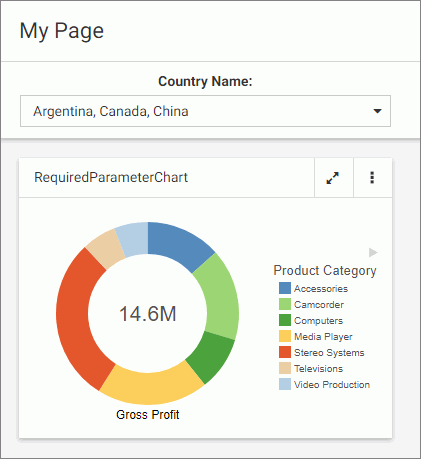Expand the legend with the gray arrow

(373, 252)
